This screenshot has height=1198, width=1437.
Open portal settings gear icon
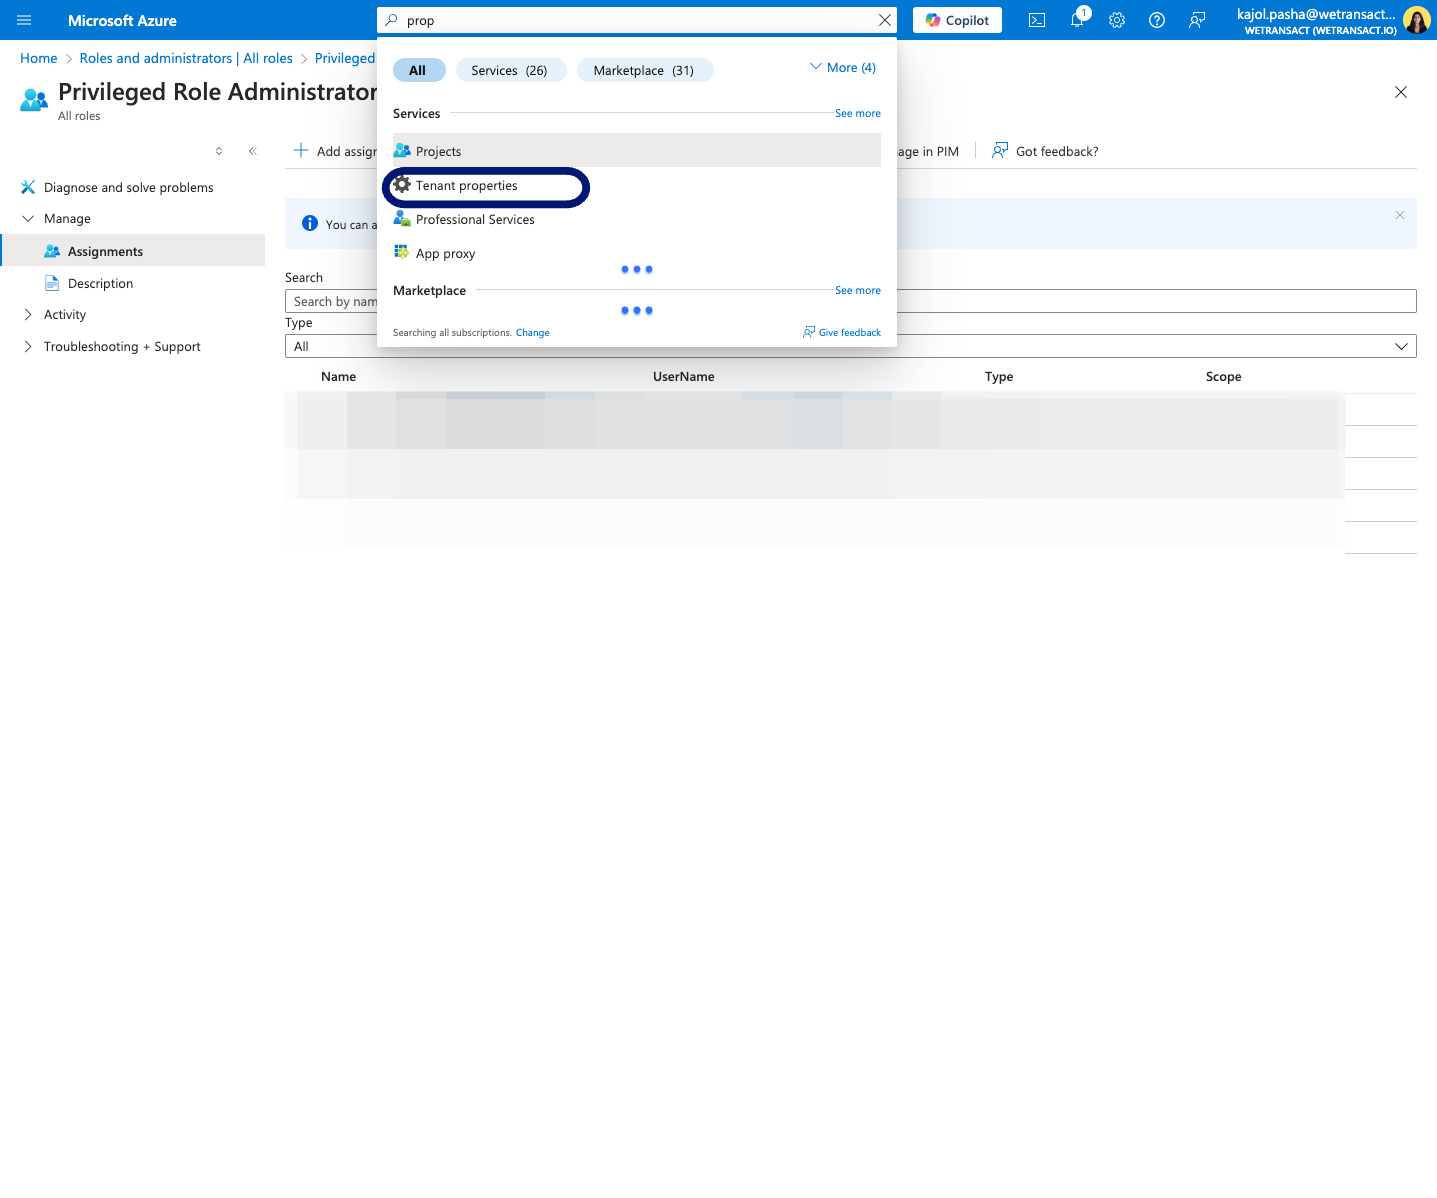tap(1117, 20)
